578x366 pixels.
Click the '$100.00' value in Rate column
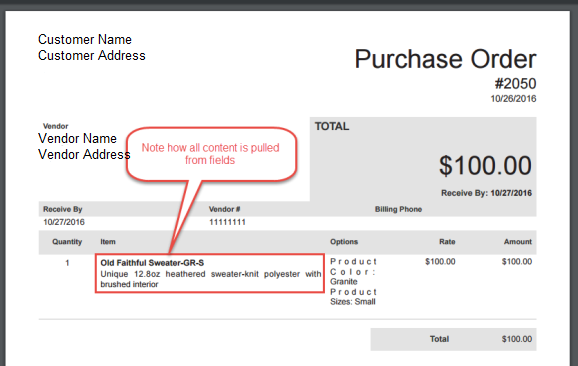[x=440, y=262]
